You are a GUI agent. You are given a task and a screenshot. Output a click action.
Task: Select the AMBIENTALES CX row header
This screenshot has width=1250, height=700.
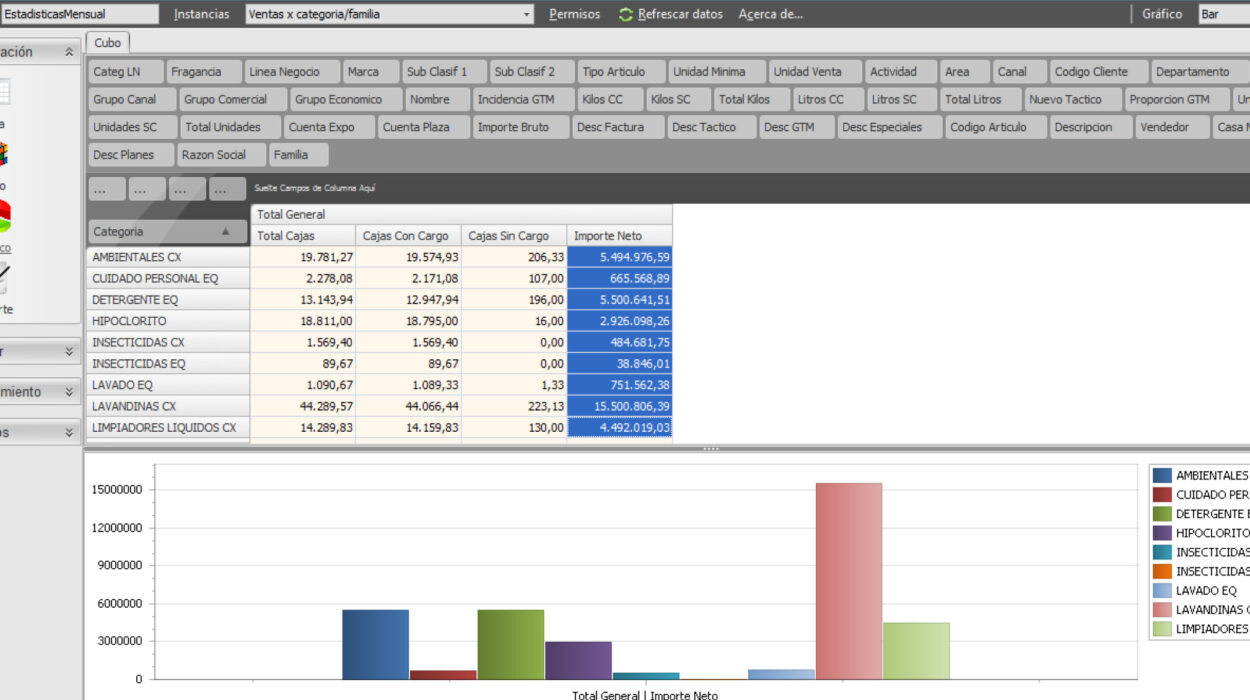click(x=168, y=257)
